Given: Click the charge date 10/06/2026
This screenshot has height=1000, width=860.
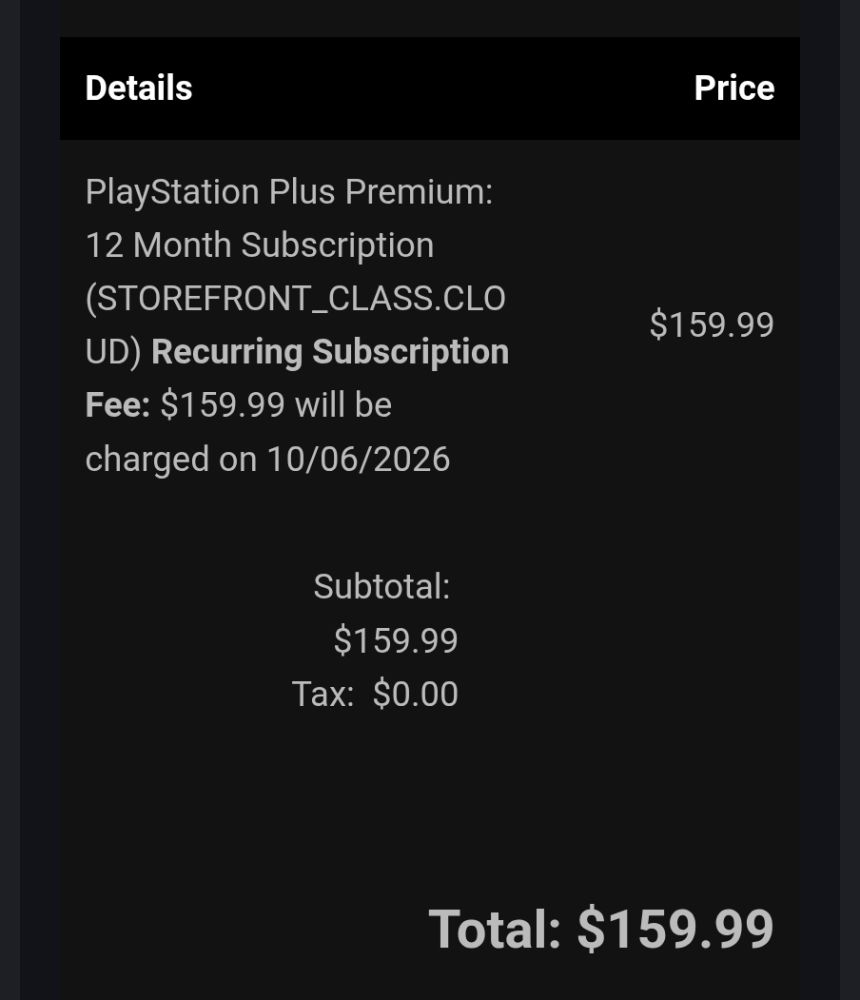Looking at the screenshot, I should click(x=359, y=459).
